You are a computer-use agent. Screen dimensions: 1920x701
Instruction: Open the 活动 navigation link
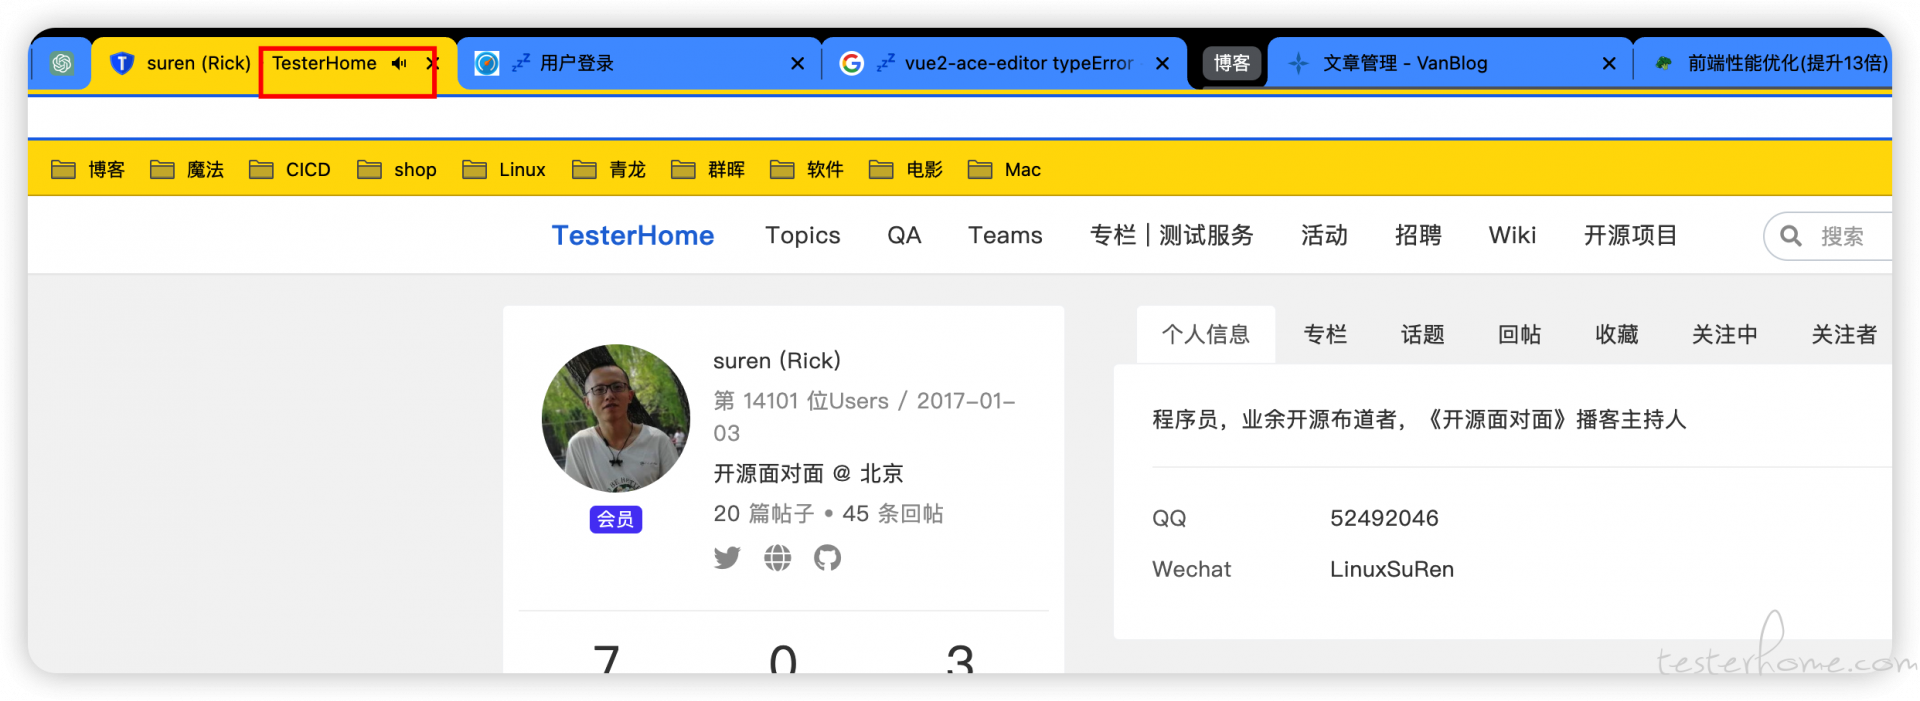[x=1324, y=235]
